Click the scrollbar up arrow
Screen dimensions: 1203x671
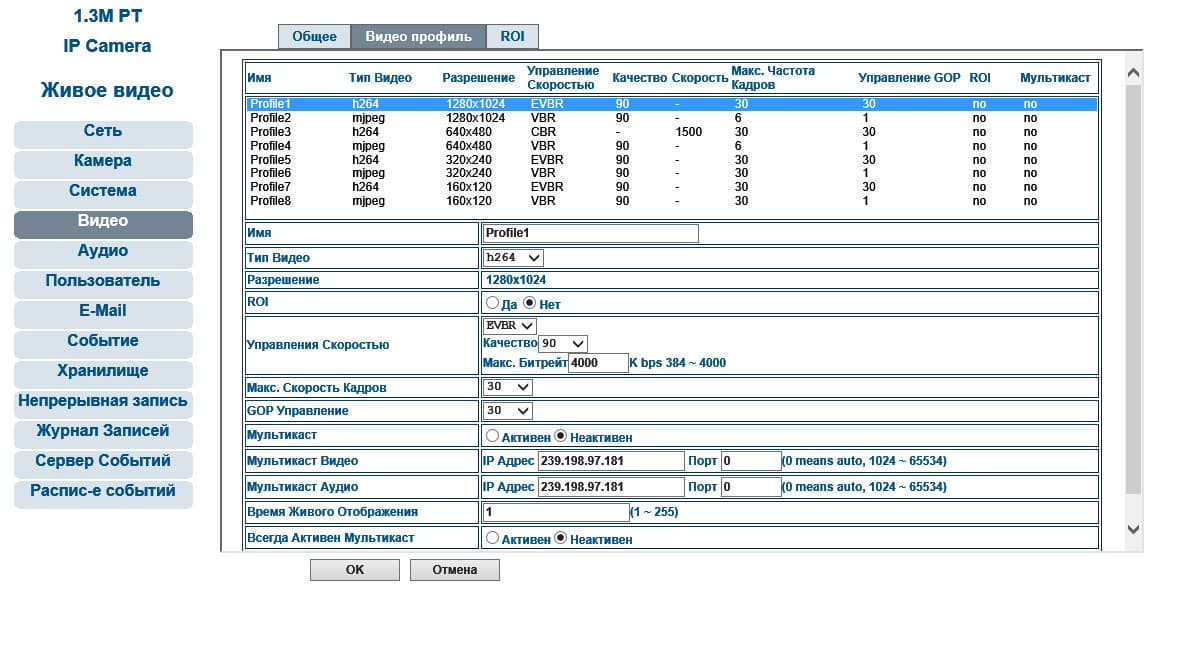click(1133, 73)
